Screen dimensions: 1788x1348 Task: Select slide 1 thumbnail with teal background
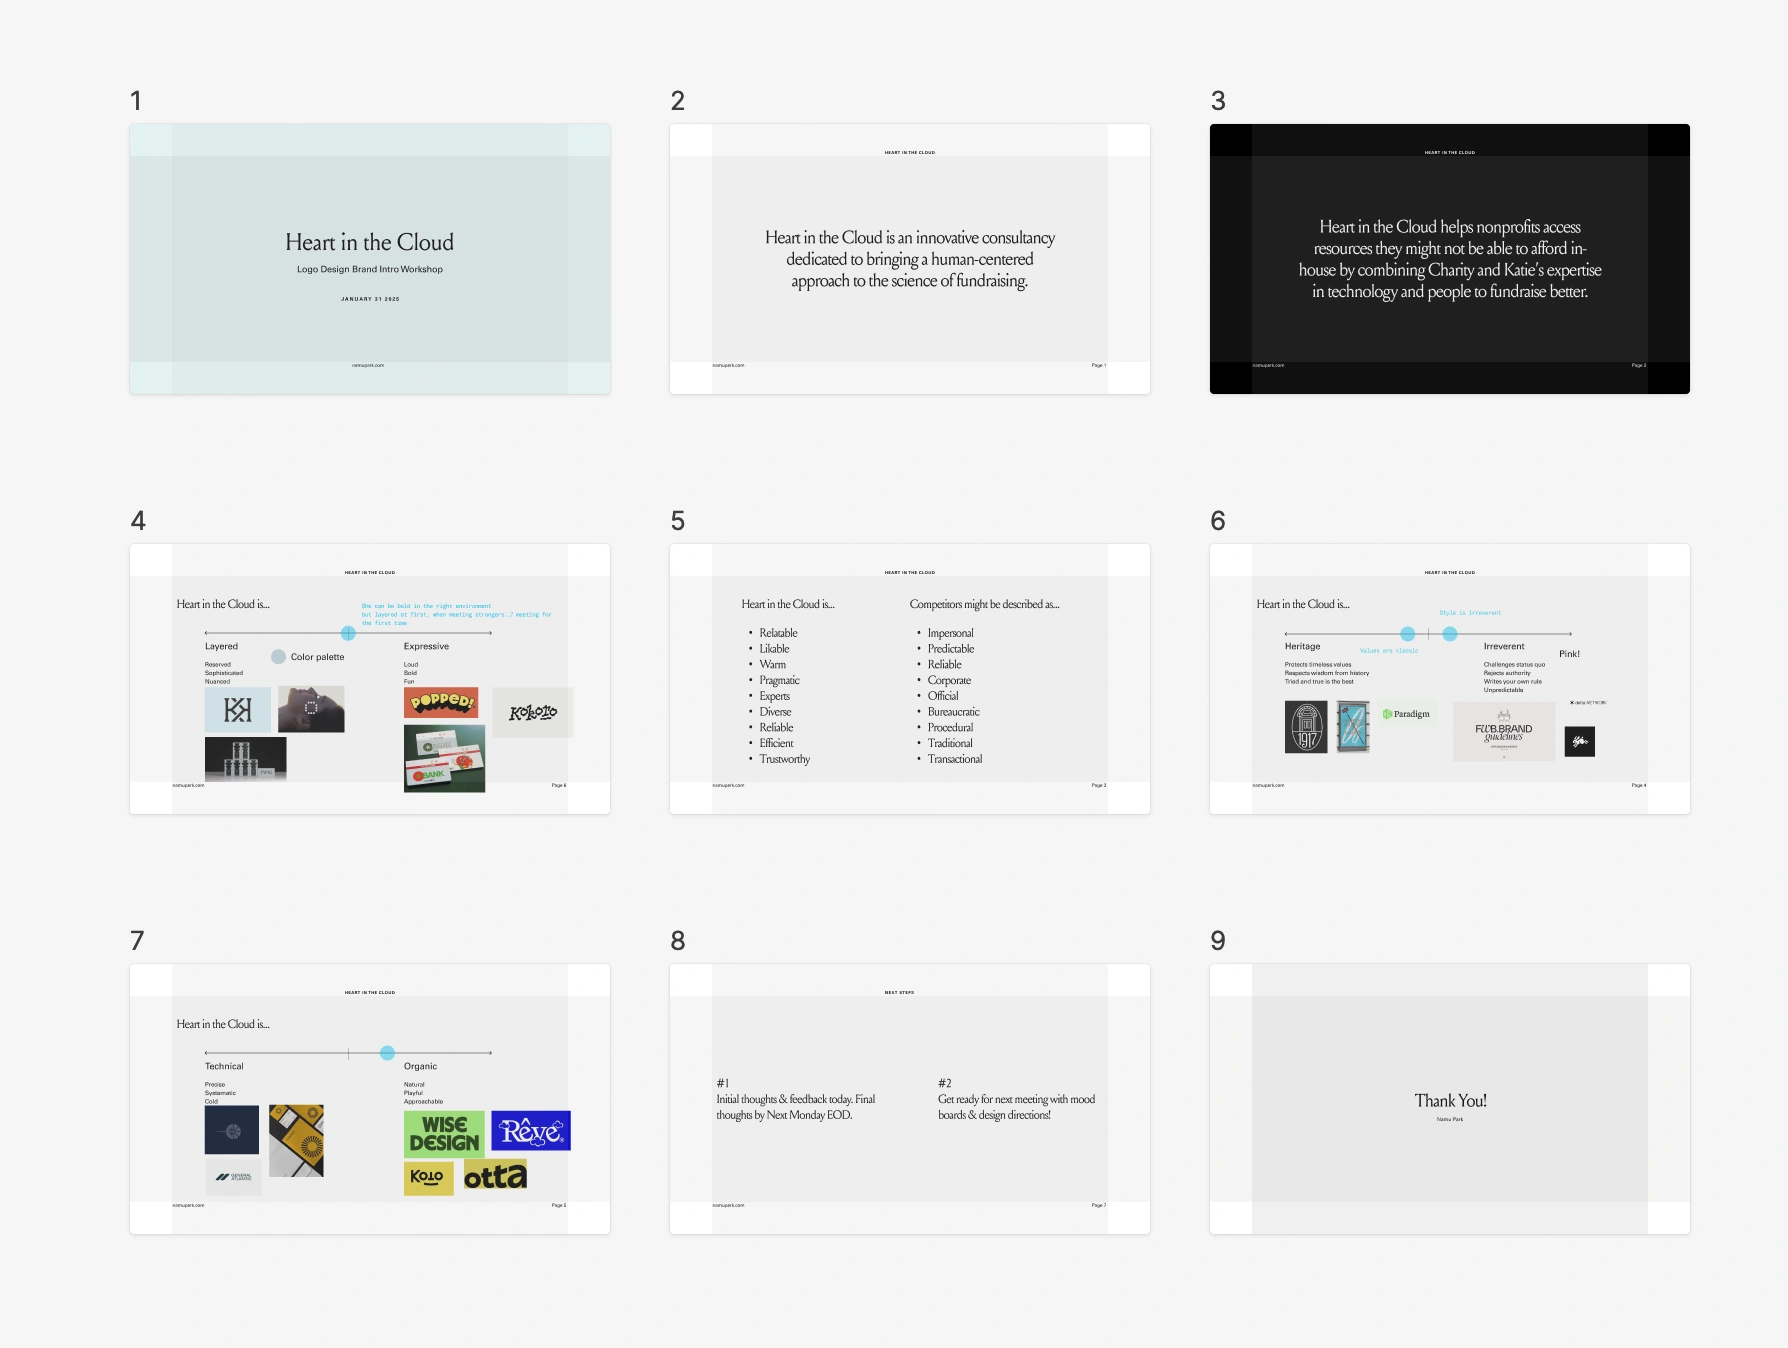[x=370, y=259]
